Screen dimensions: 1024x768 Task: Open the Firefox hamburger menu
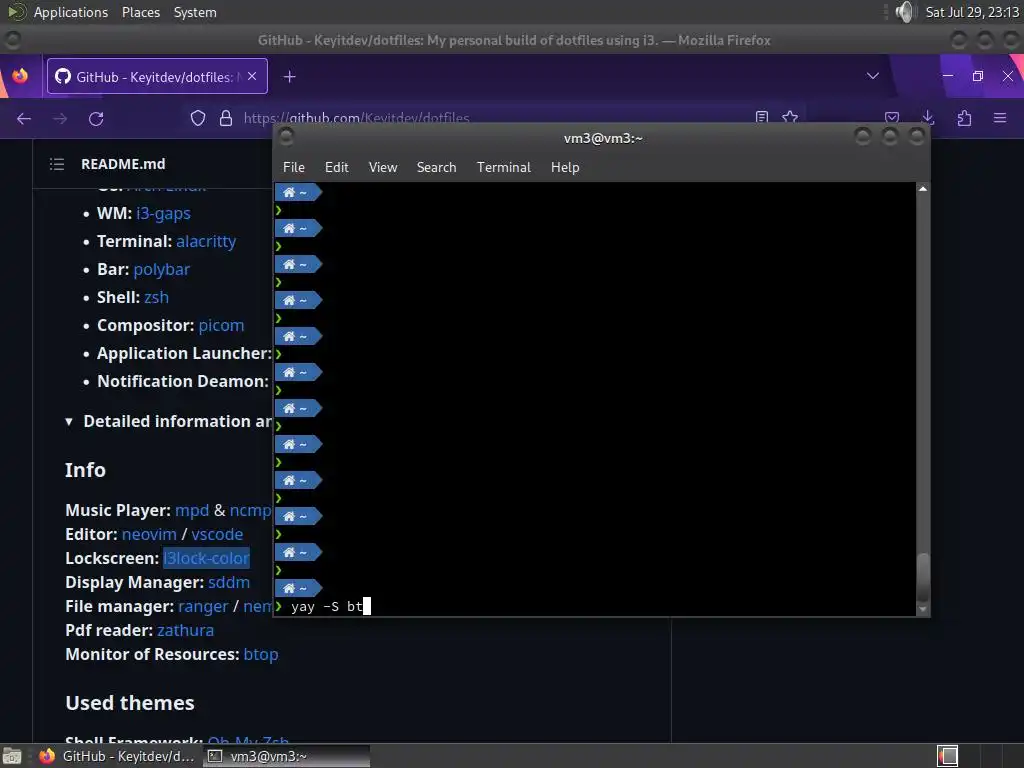(x=1000, y=118)
